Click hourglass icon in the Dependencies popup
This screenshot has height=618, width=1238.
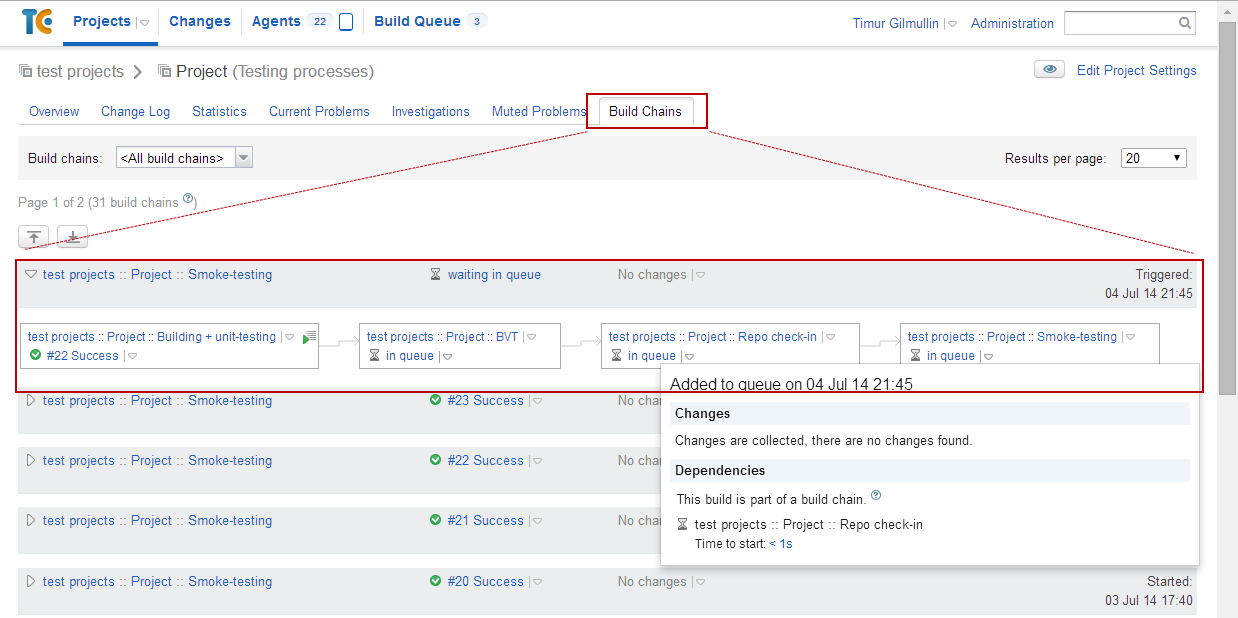(x=683, y=524)
